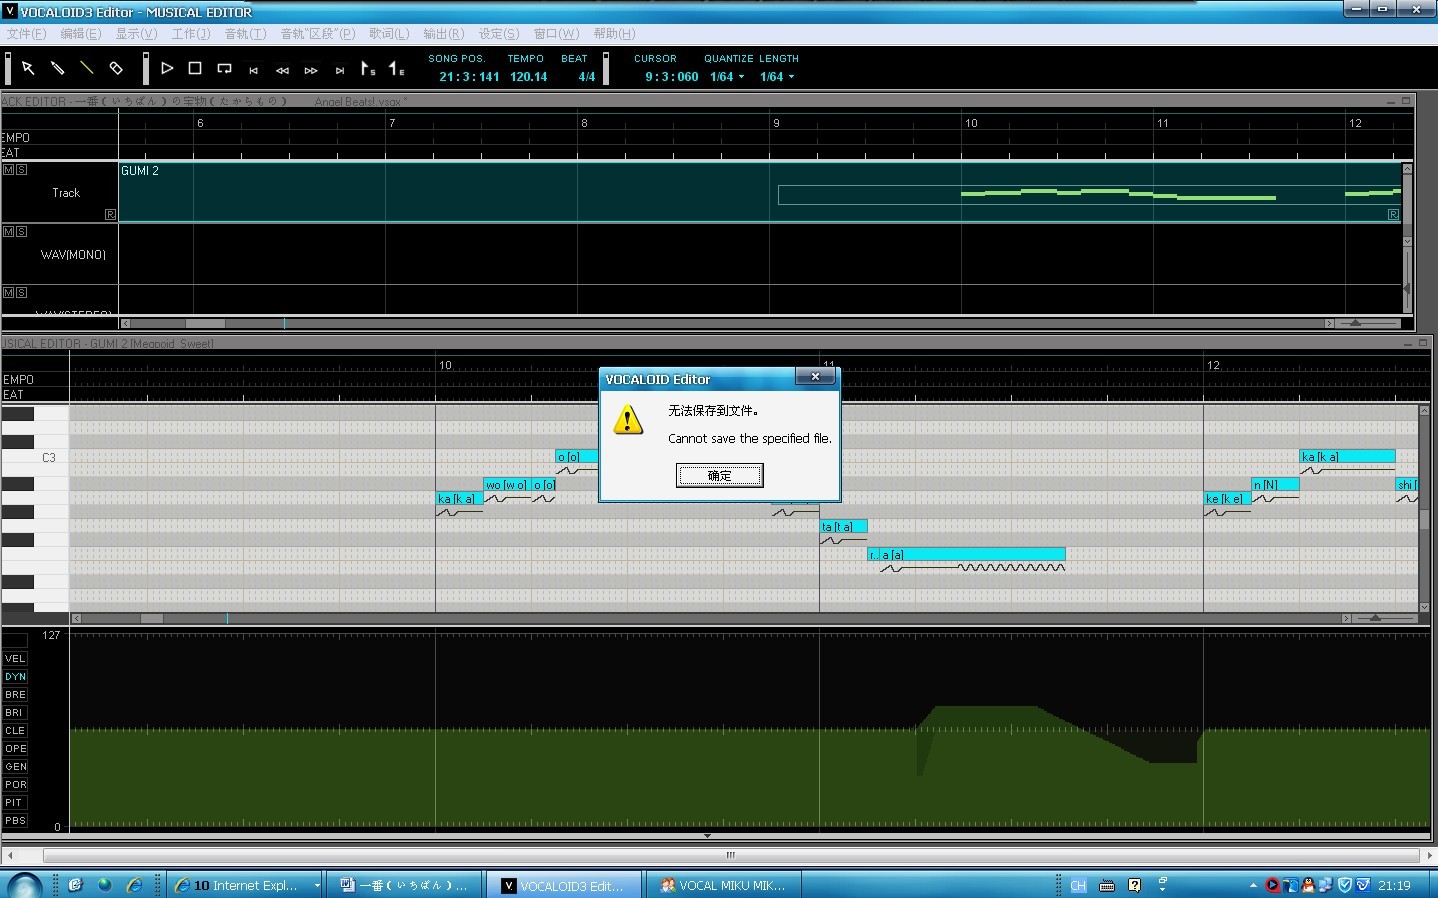Open the 编辑(E) menu
This screenshot has width=1438, height=898.
click(x=80, y=34)
